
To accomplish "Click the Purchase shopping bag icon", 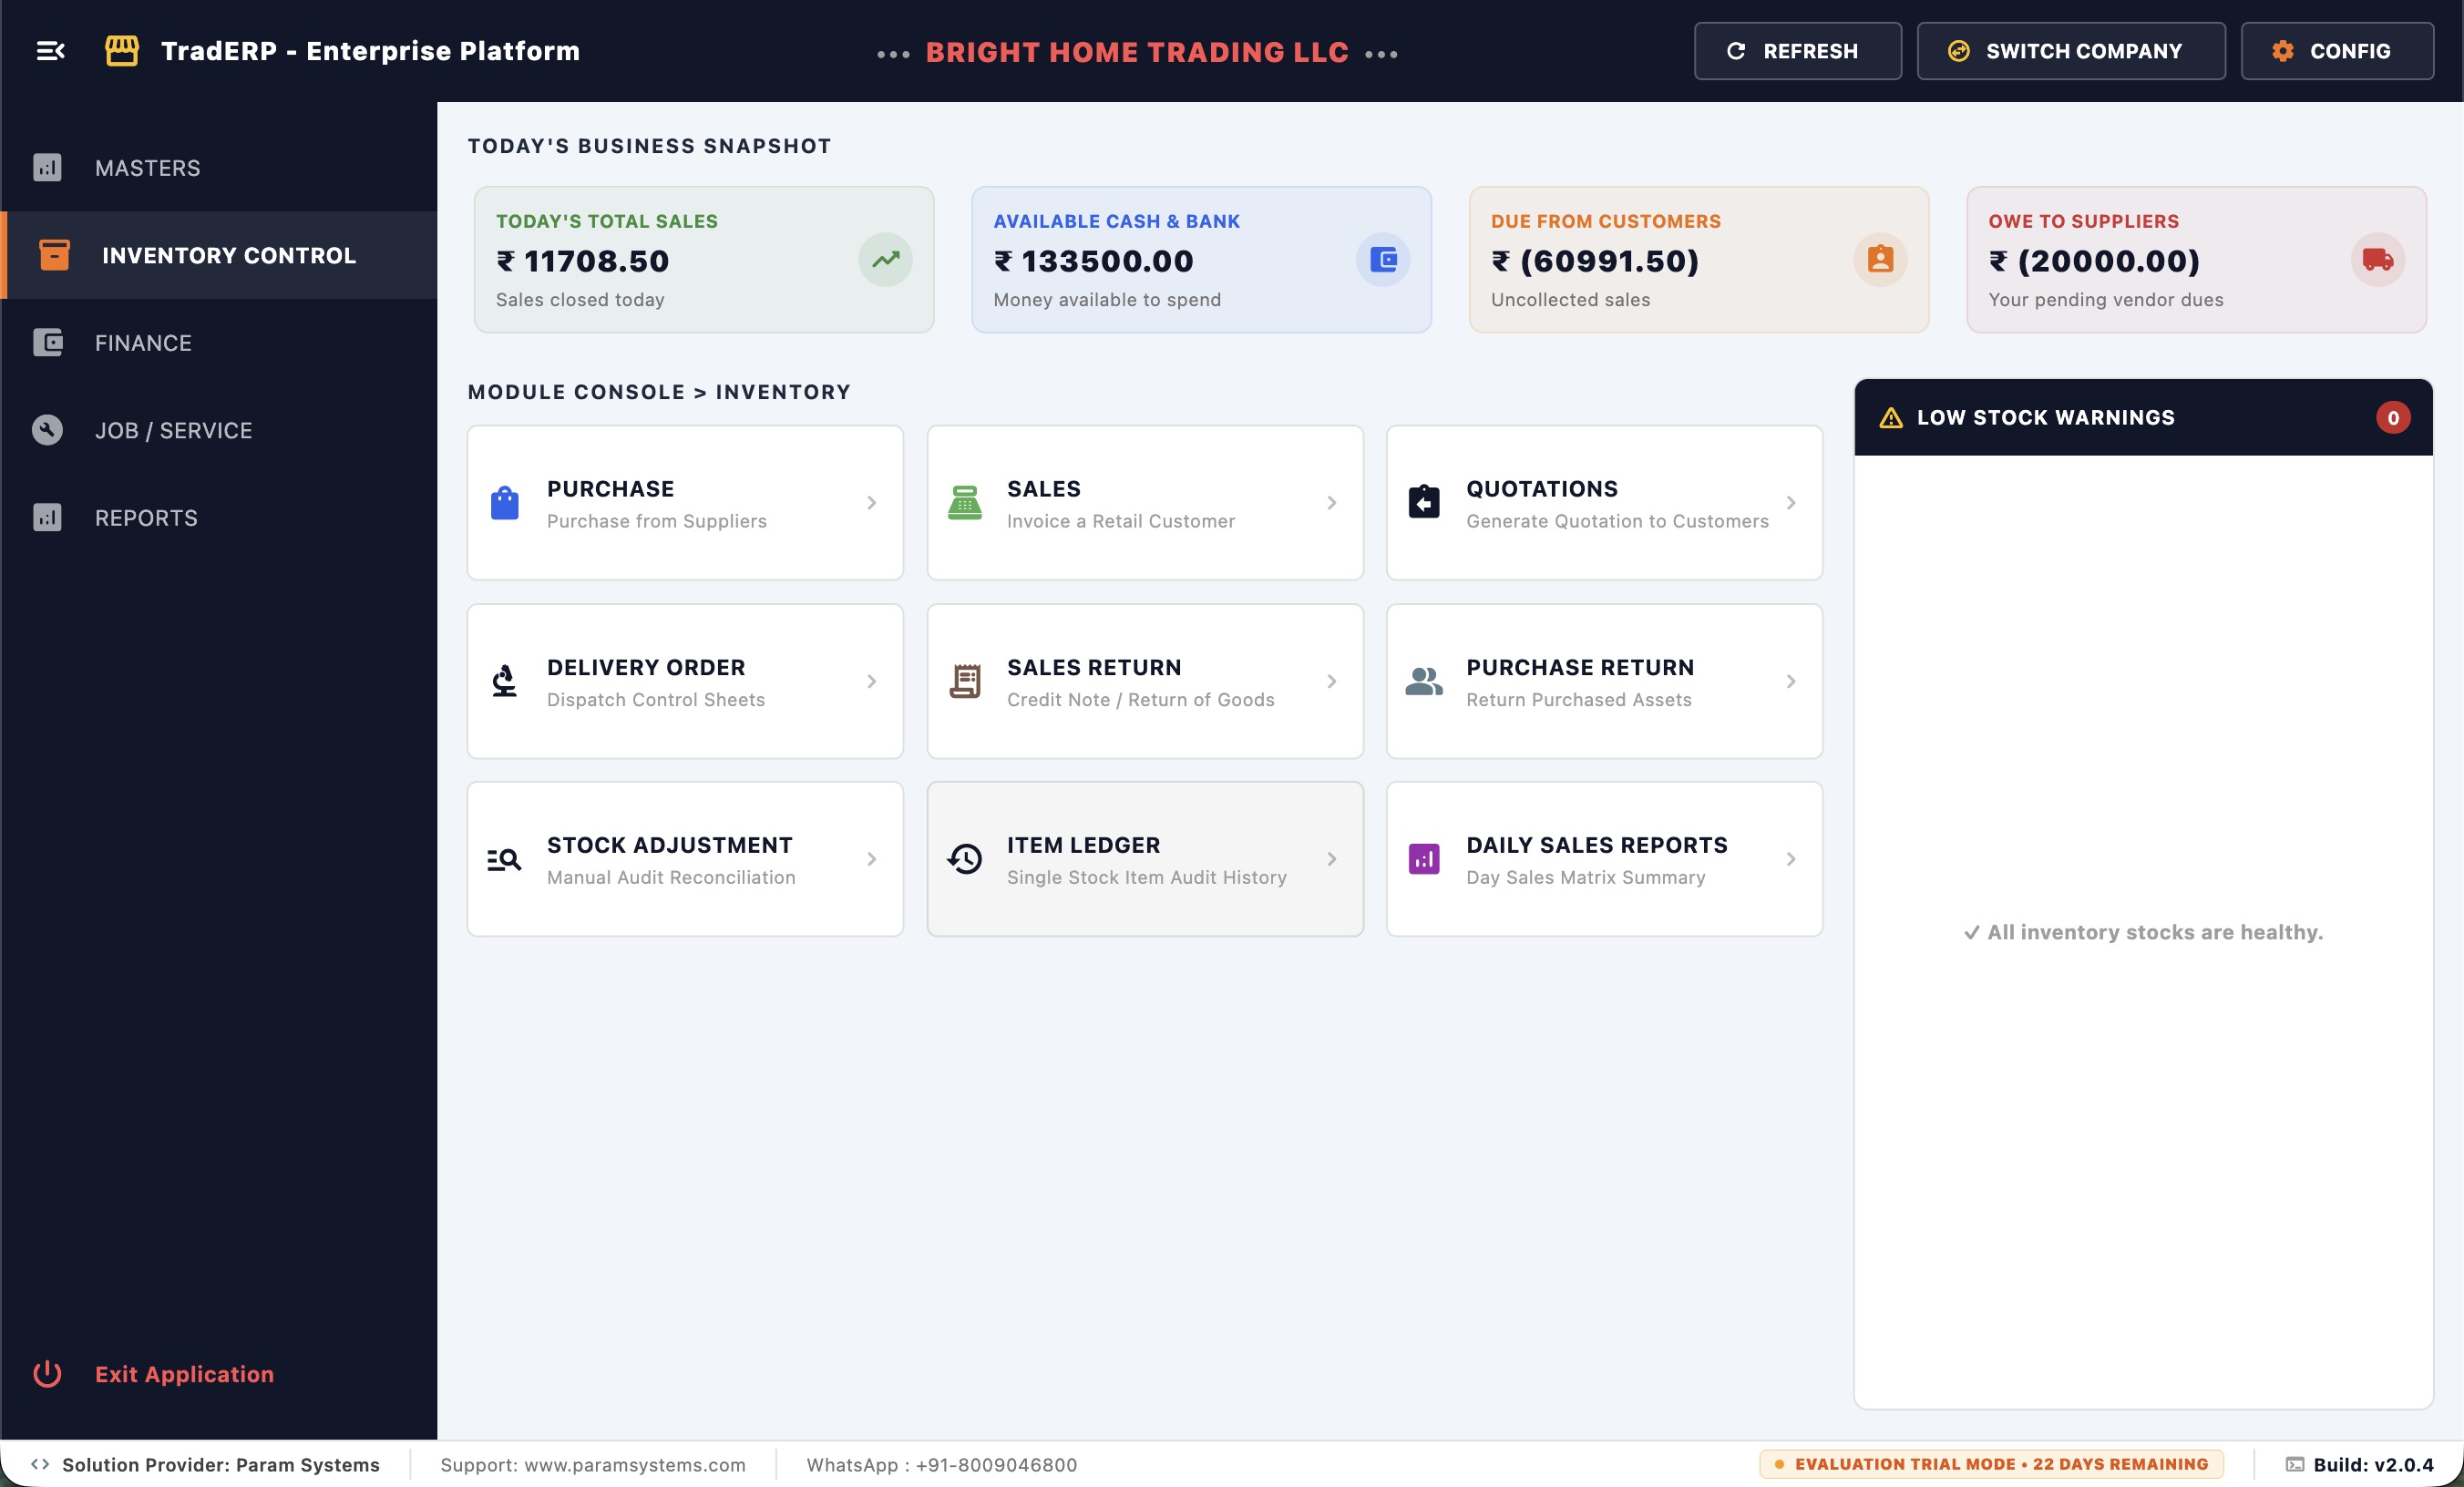I will point(505,503).
